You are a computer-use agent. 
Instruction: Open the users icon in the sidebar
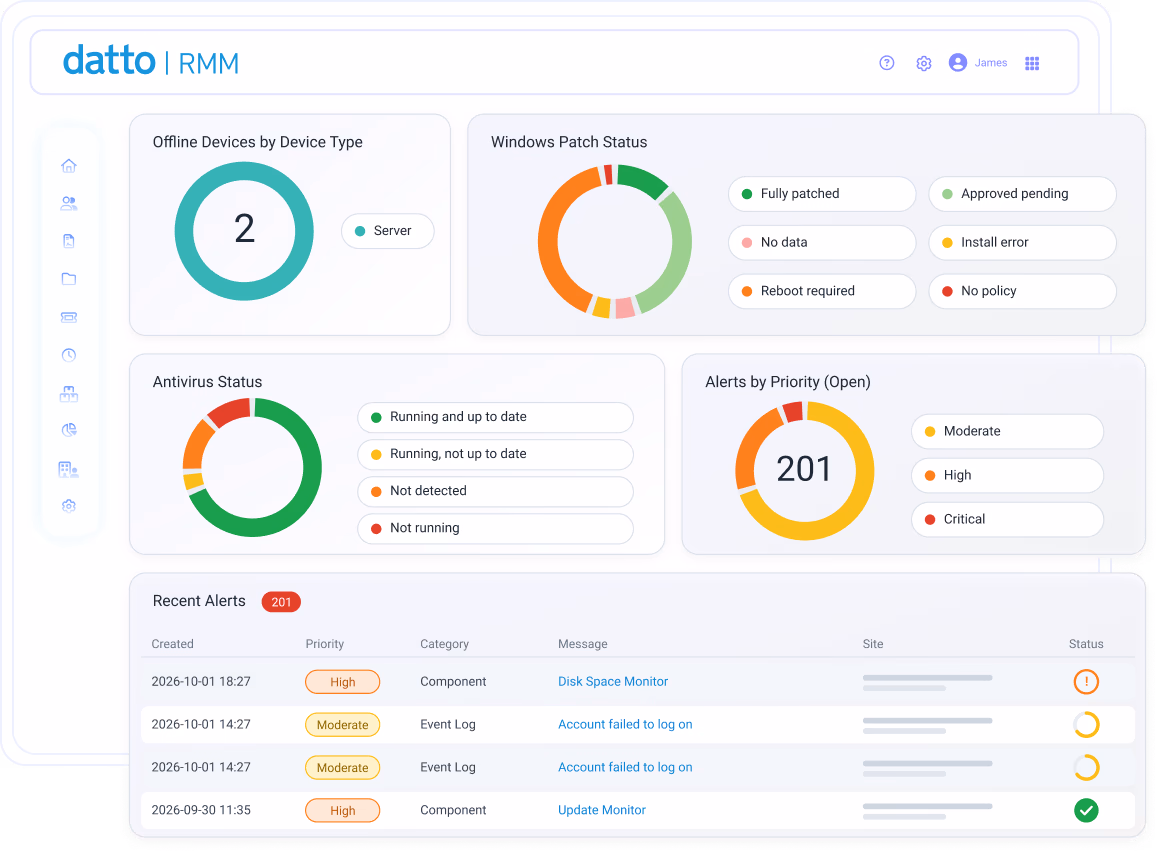click(x=69, y=203)
